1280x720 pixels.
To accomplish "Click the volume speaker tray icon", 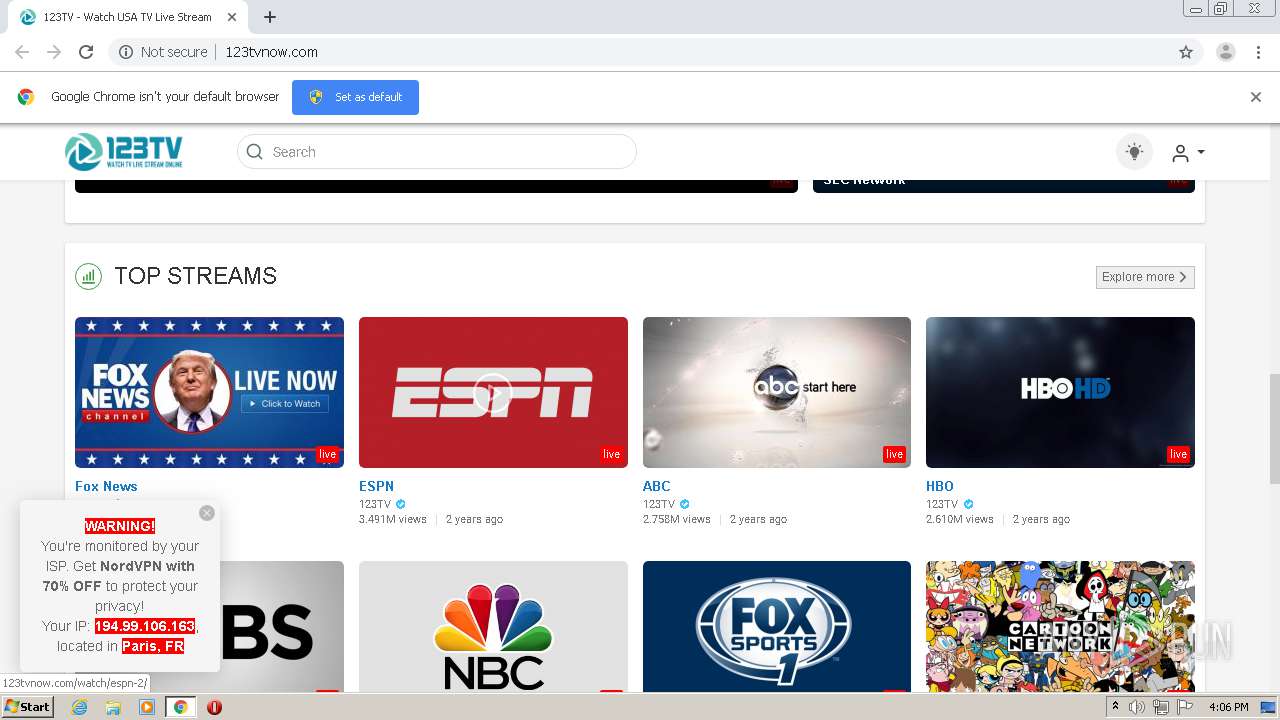I will pyautogui.click(x=1137, y=707).
